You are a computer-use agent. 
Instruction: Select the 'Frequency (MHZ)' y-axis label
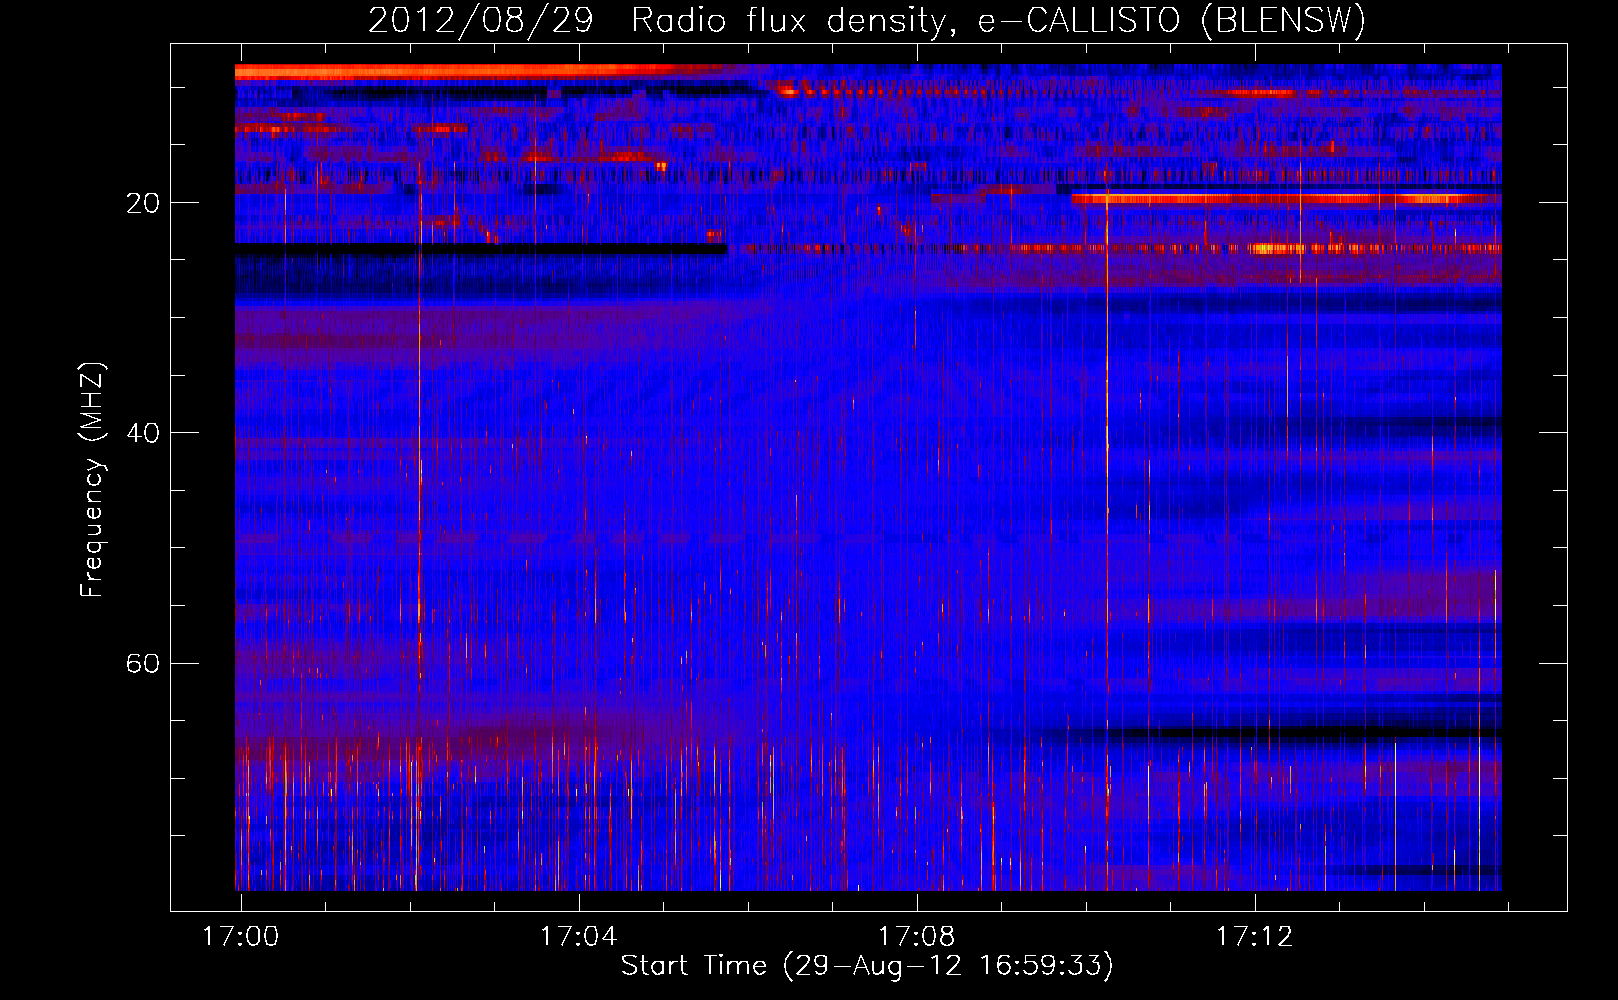tap(92, 480)
